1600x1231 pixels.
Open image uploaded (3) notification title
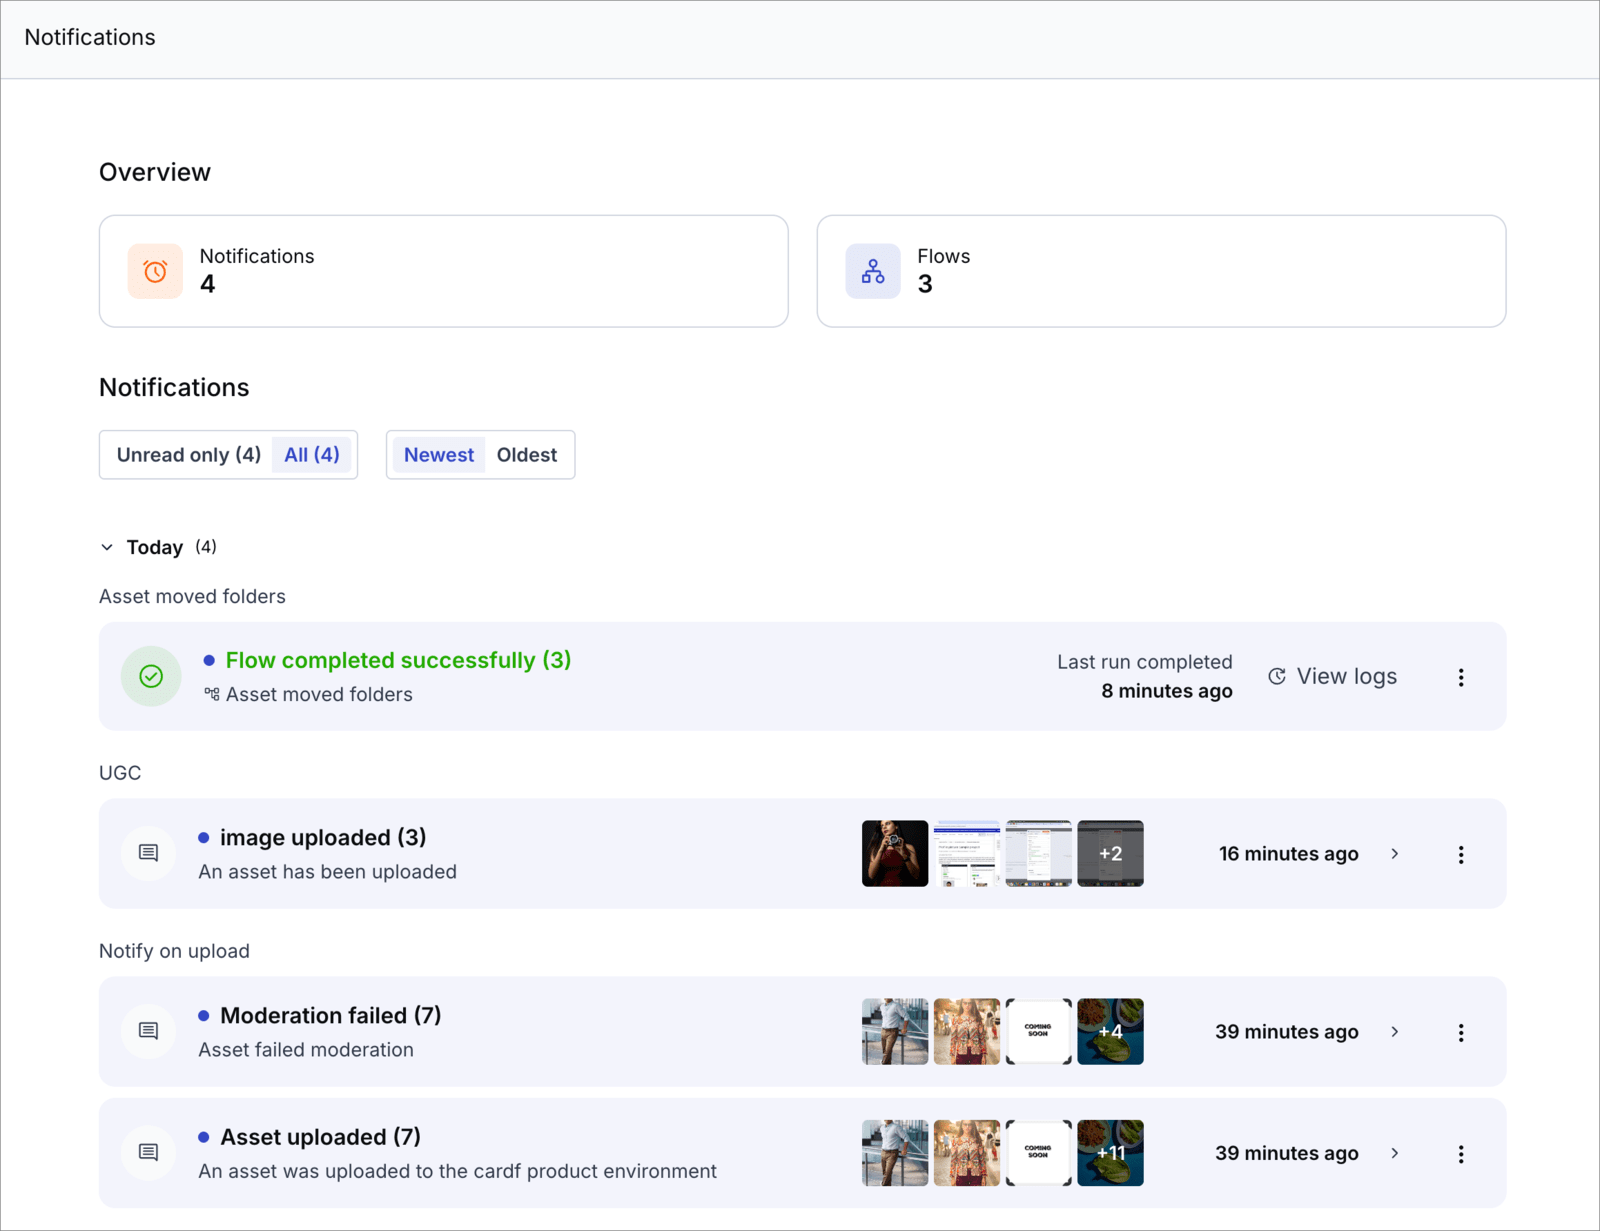coord(323,837)
